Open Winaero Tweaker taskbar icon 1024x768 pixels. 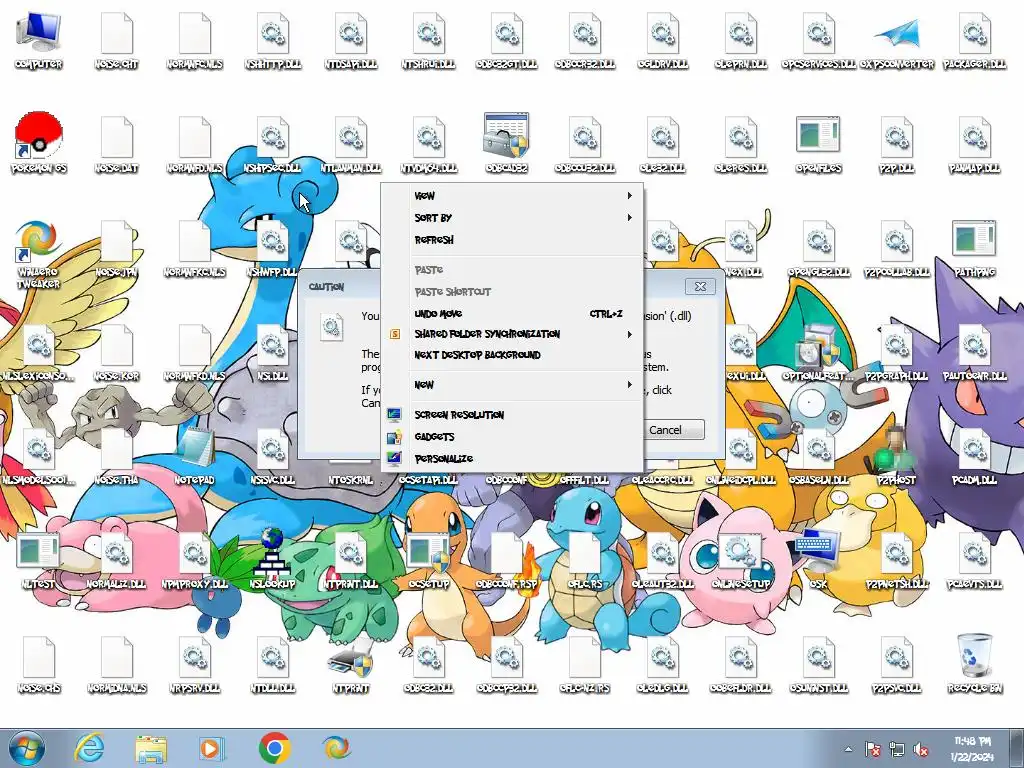[x=336, y=748]
